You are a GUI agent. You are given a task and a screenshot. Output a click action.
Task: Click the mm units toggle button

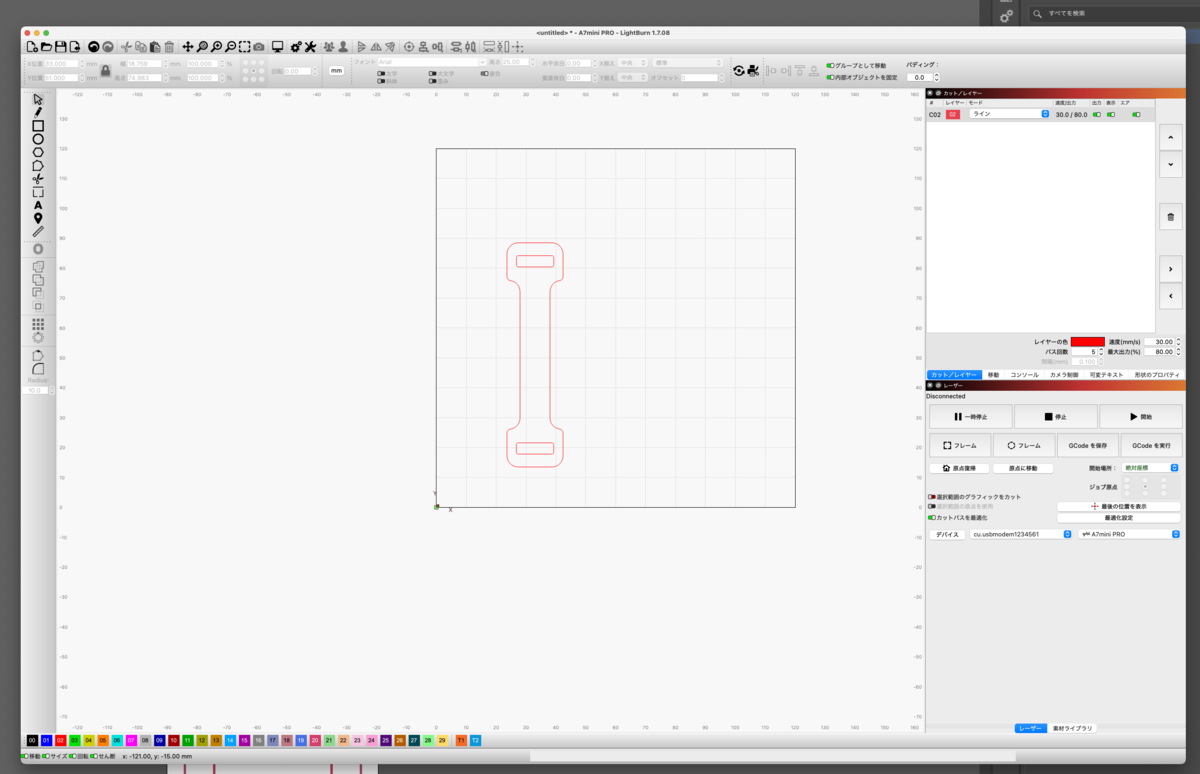[x=337, y=71]
